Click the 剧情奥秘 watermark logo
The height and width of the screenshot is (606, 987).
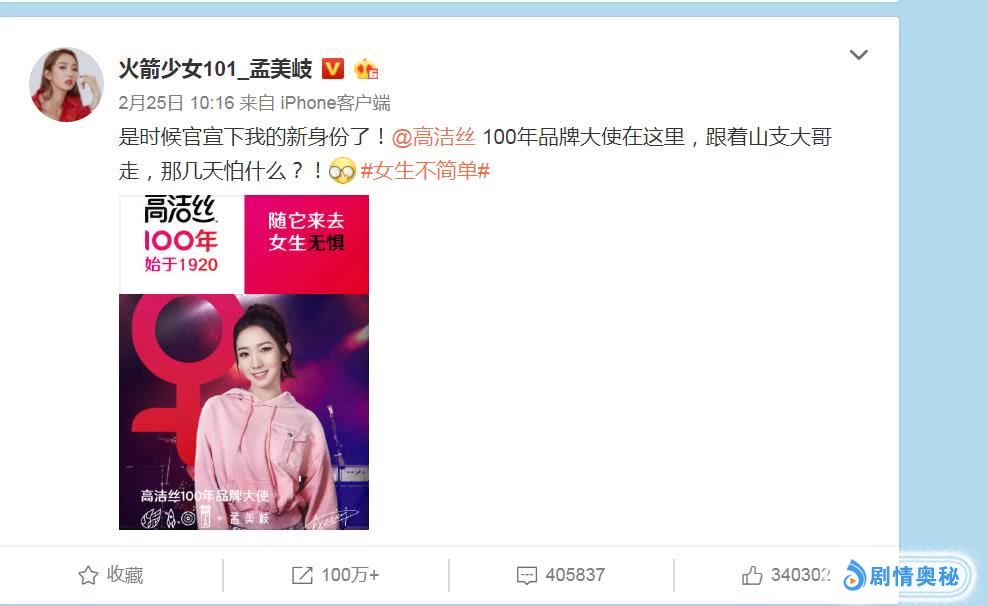coord(902,576)
